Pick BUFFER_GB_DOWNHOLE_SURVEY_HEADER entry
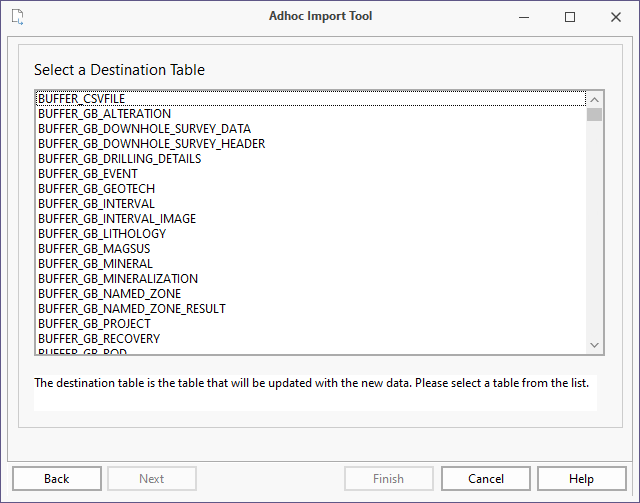640x503 pixels. click(151, 144)
